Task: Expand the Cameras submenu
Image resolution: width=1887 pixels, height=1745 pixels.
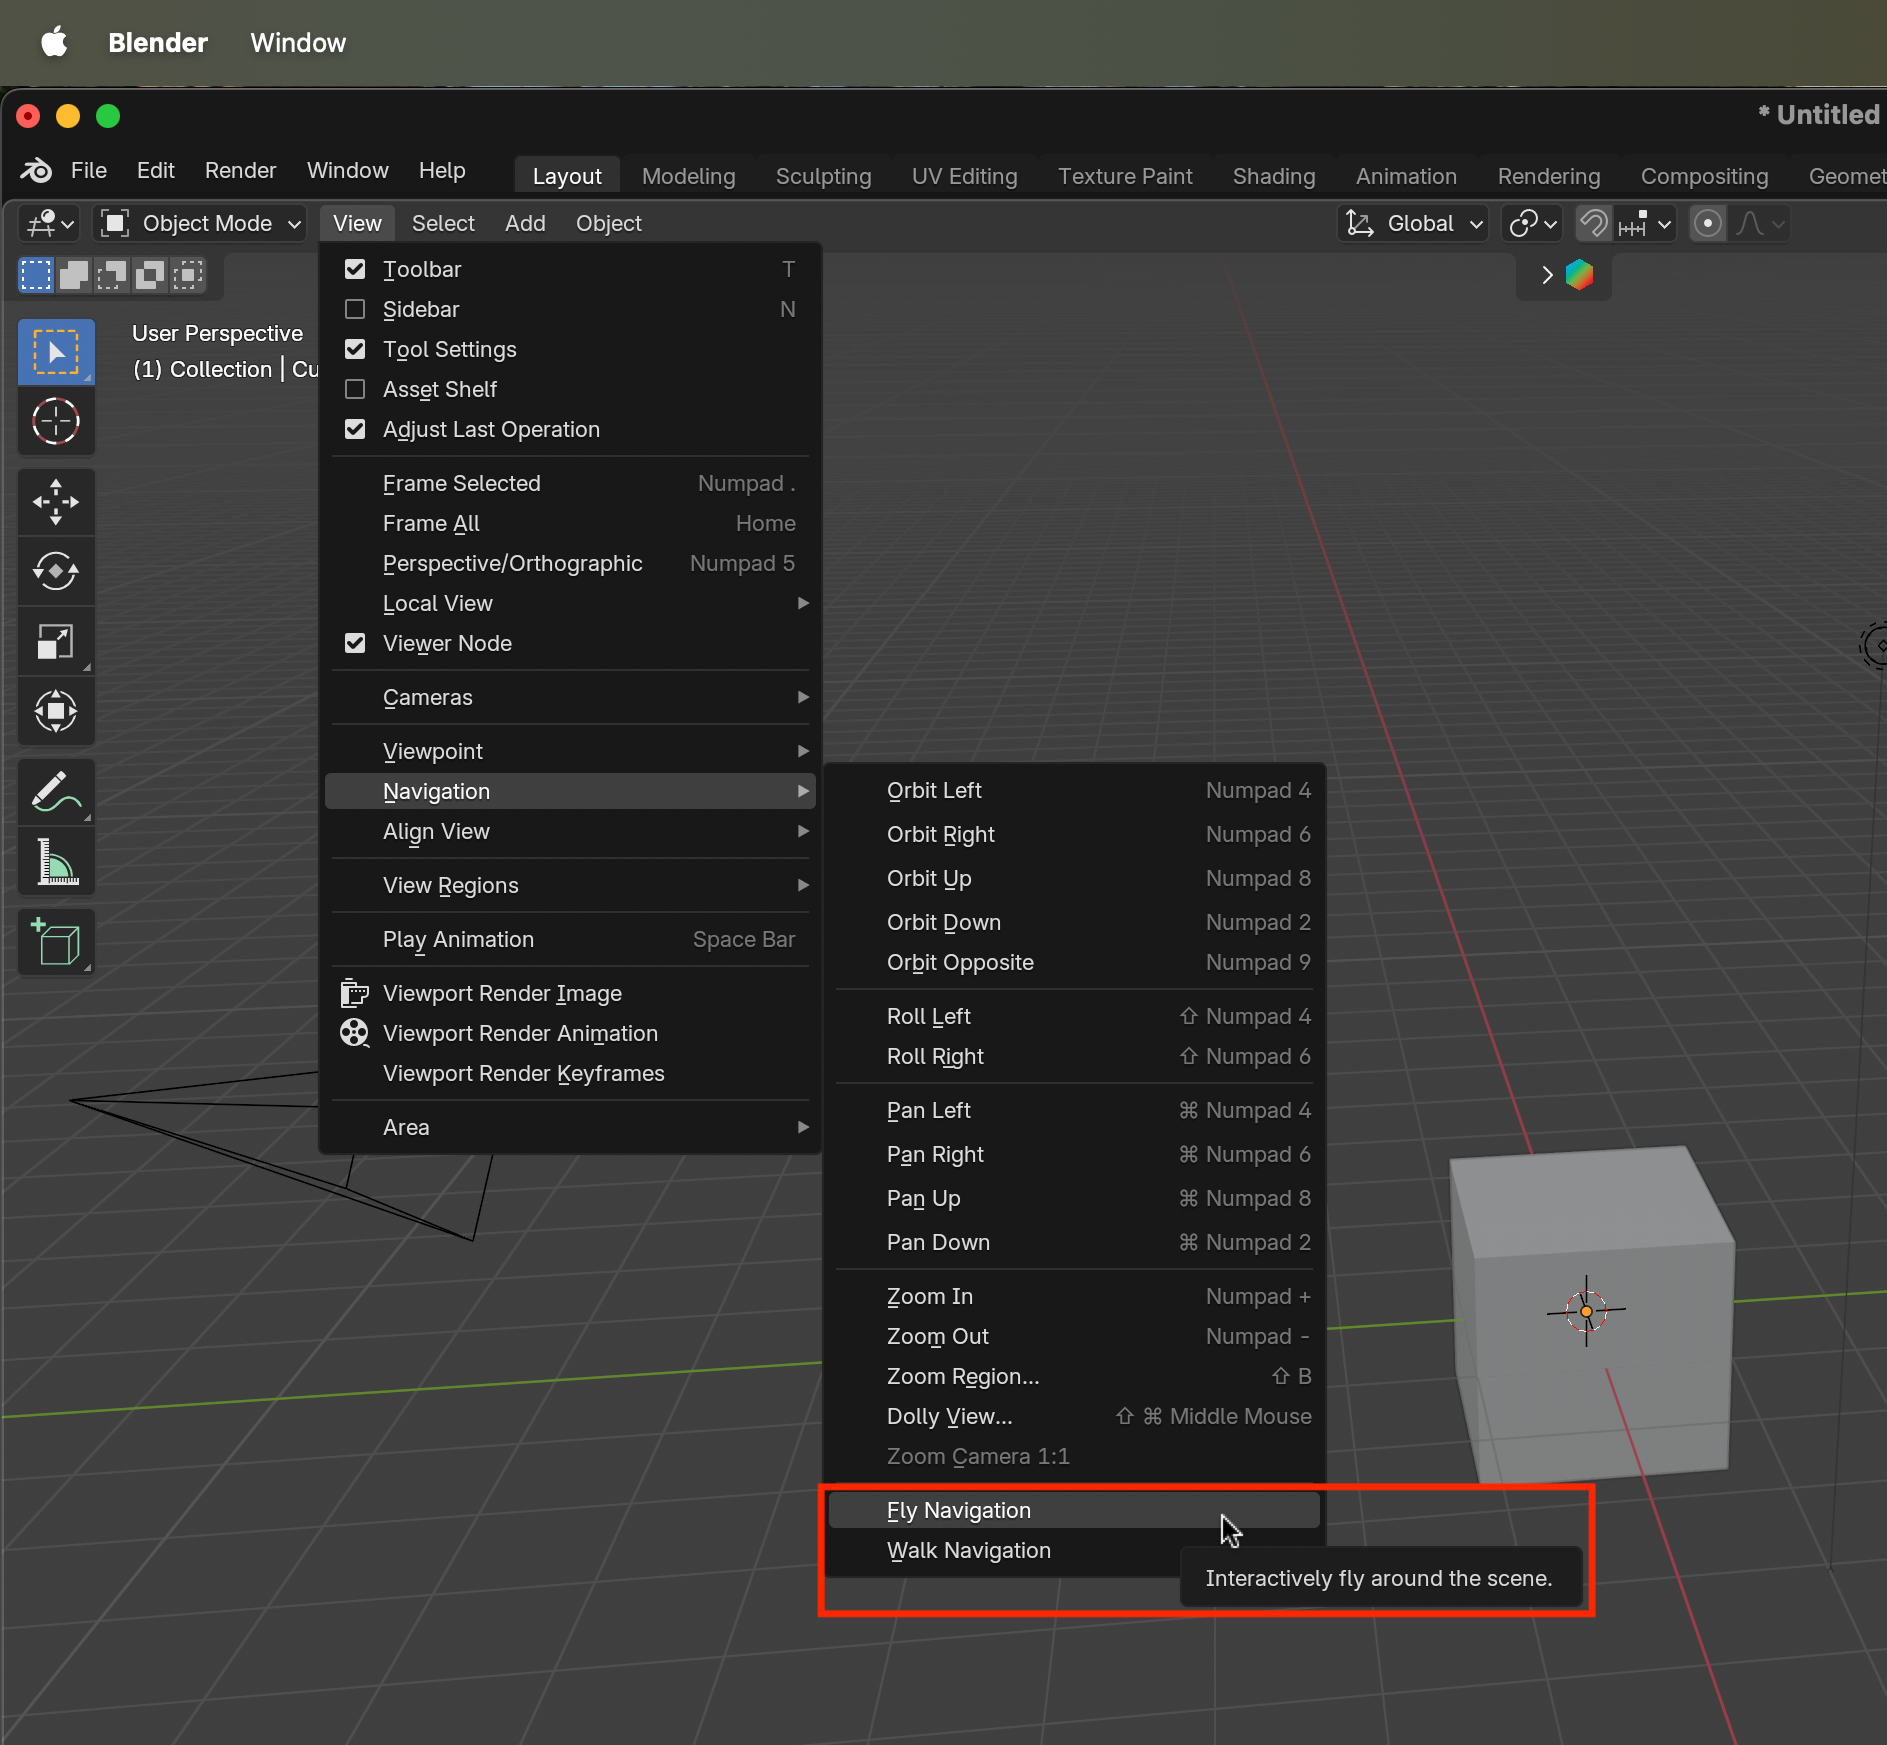Action: [x=570, y=697]
